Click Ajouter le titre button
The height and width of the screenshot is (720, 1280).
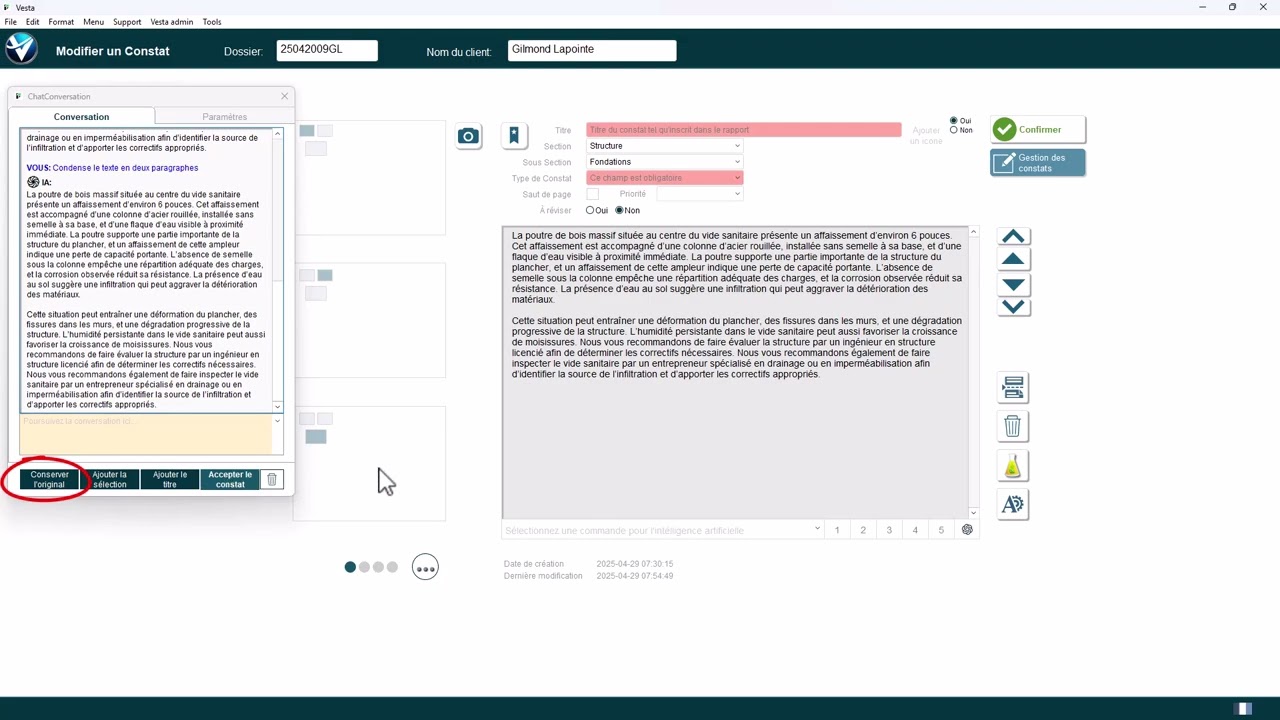pyautogui.click(x=170, y=480)
